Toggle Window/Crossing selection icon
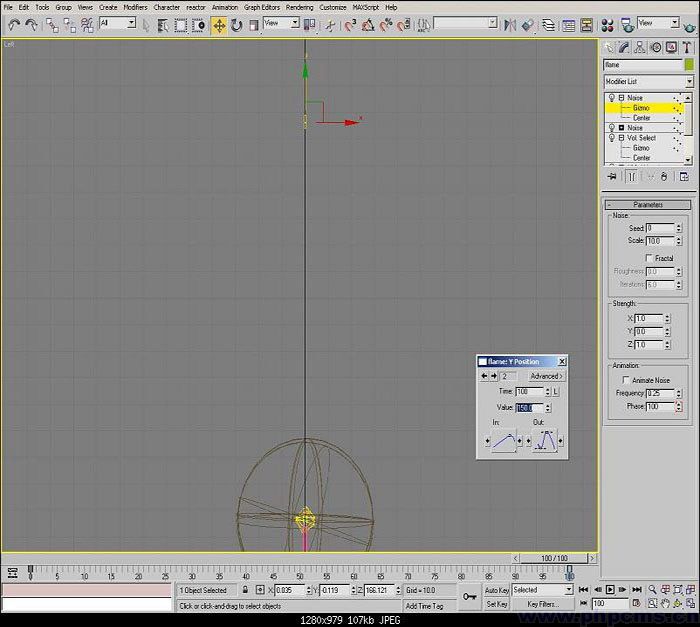This screenshot has width=700, height=627. pos(198,25)
